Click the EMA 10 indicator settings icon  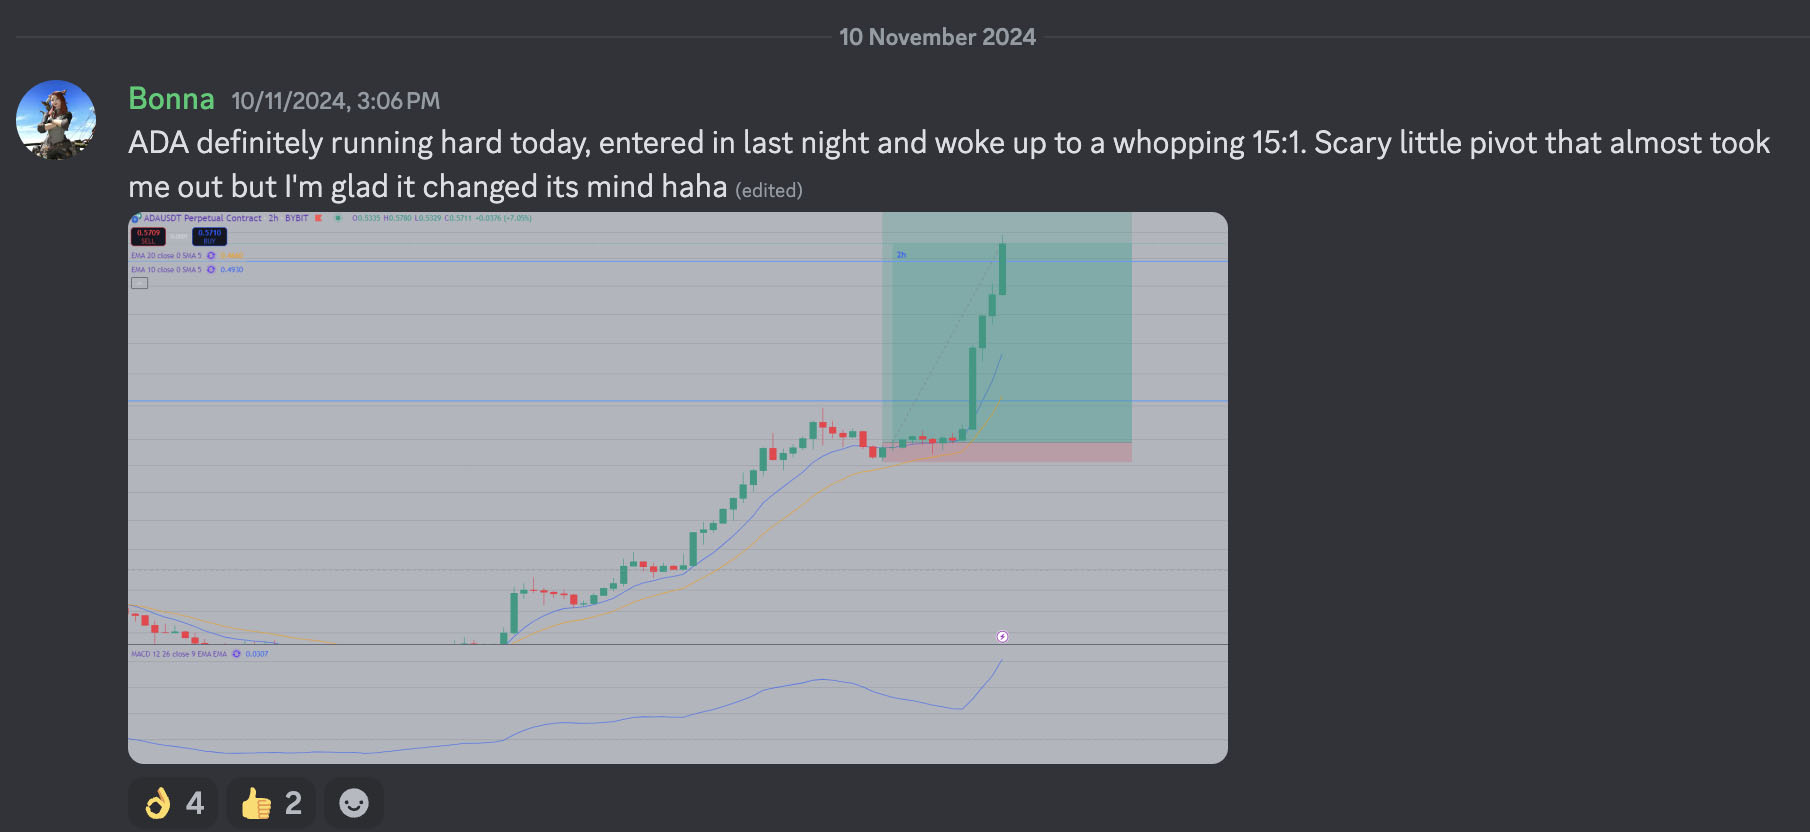[x=211, y=269]
